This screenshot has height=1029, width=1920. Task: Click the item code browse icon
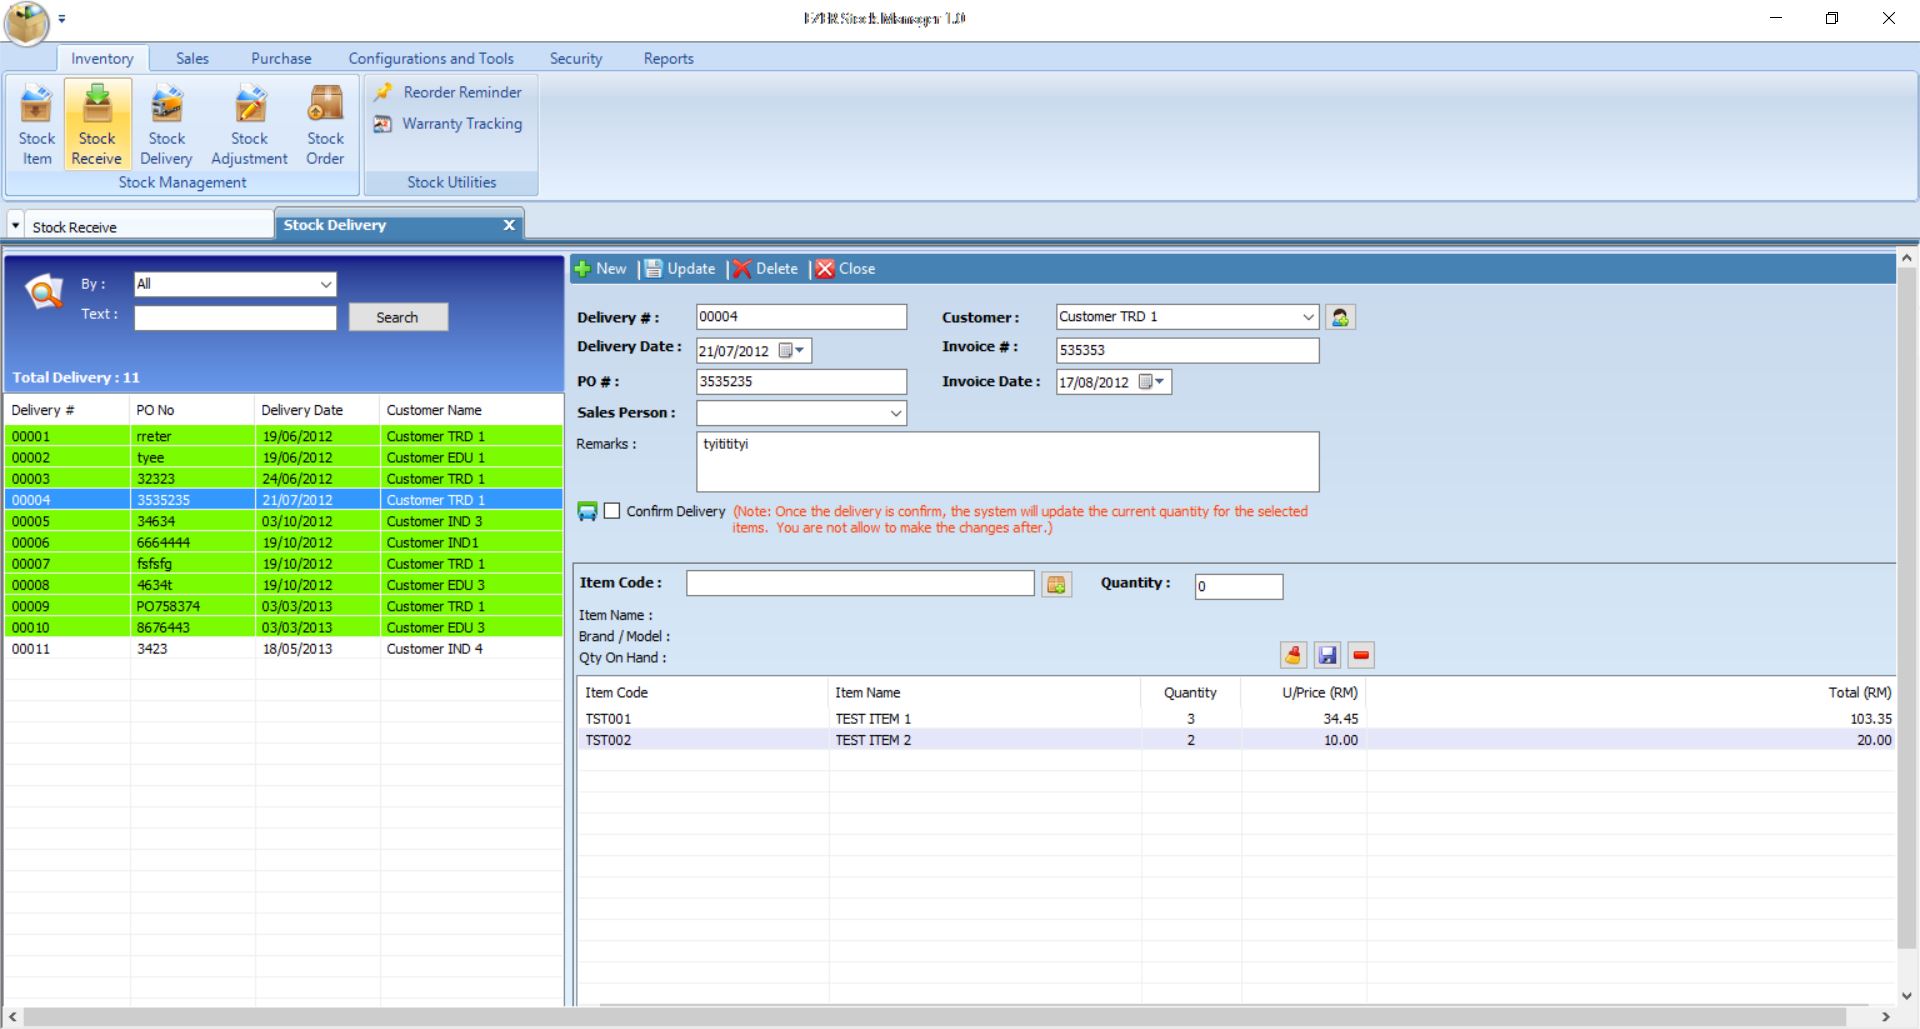click(x=1056, y=584)
